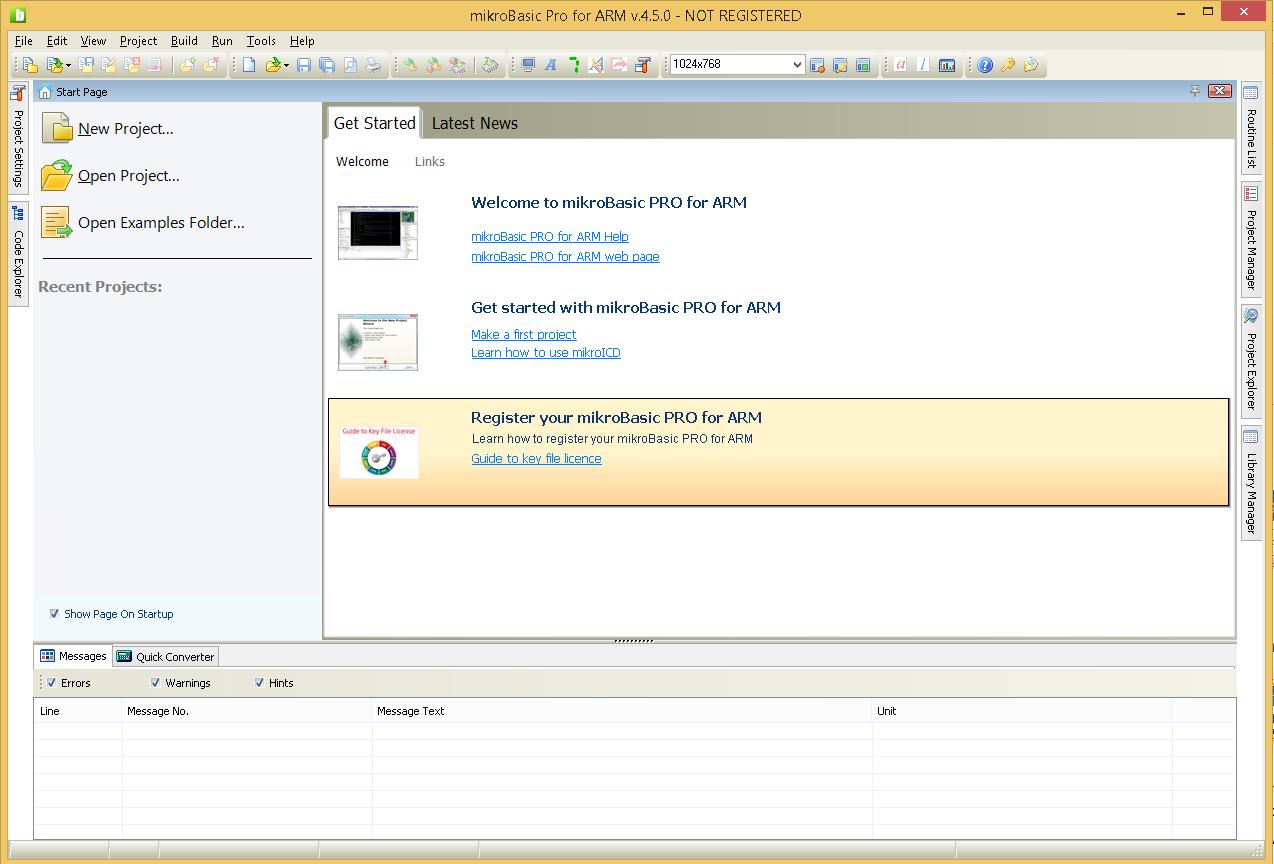1274x864 pixels.
Task: Open the Help menu
Action: (302, 41)
